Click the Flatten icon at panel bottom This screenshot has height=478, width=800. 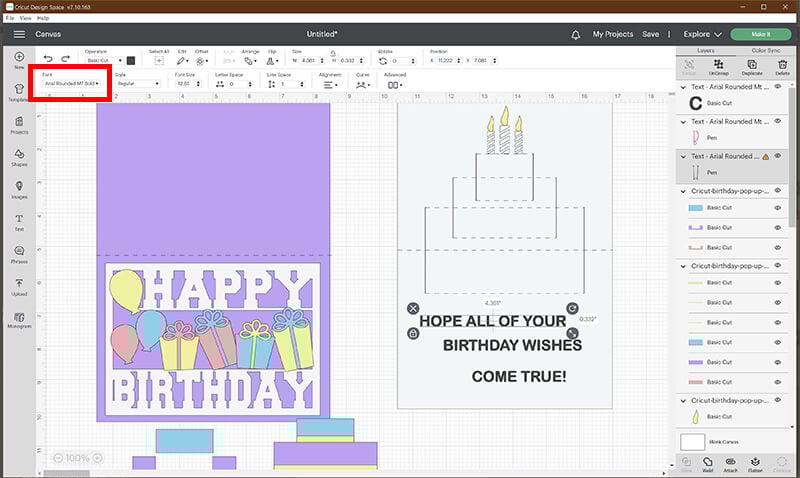[x=755, y=462]
